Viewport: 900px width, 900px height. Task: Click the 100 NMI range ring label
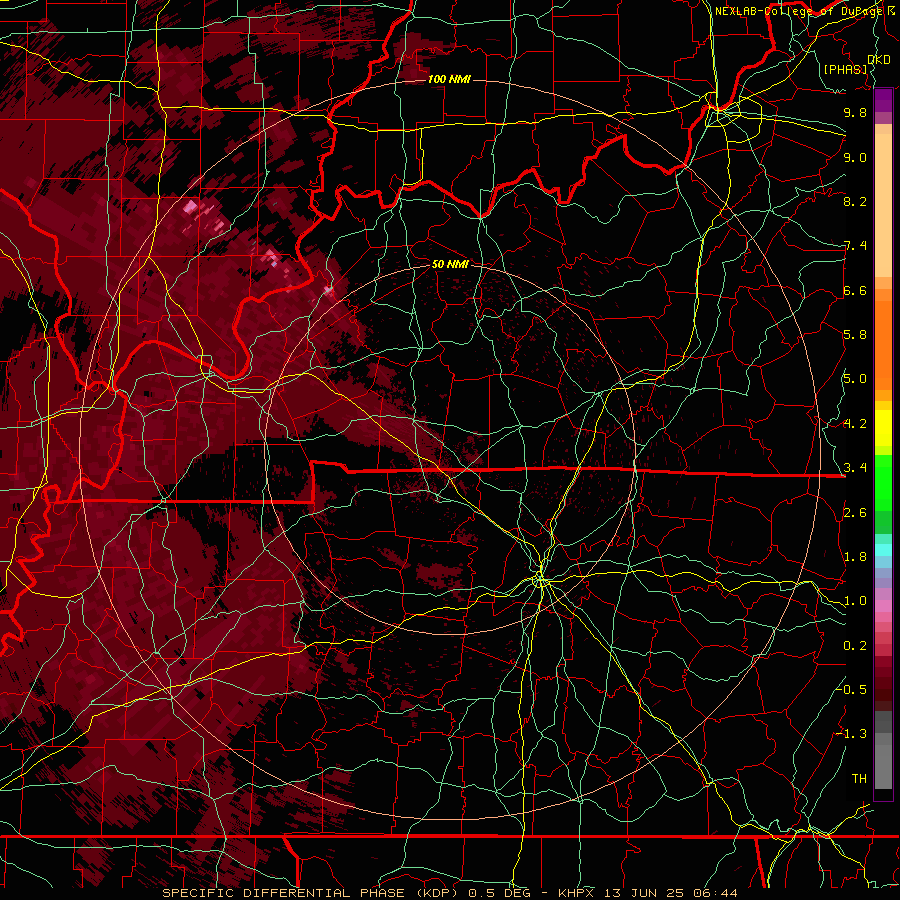click(x=449, y=79)
